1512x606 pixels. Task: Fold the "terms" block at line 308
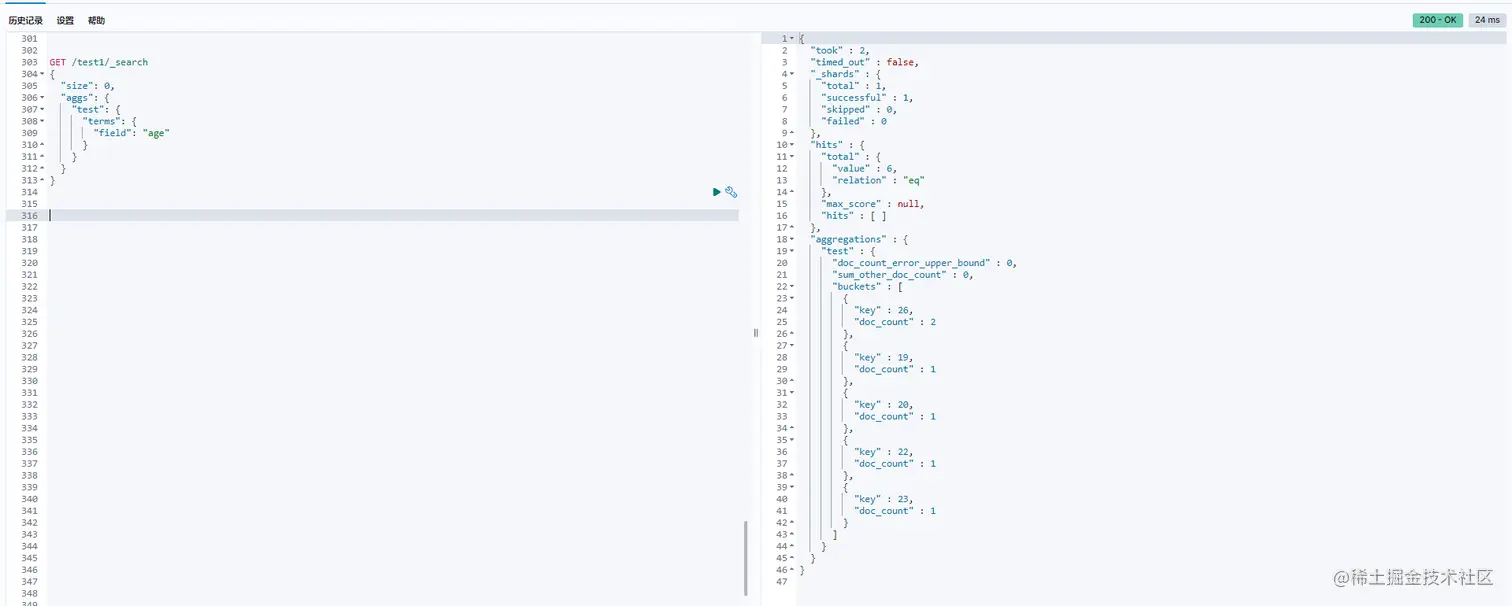click(42, 121)
